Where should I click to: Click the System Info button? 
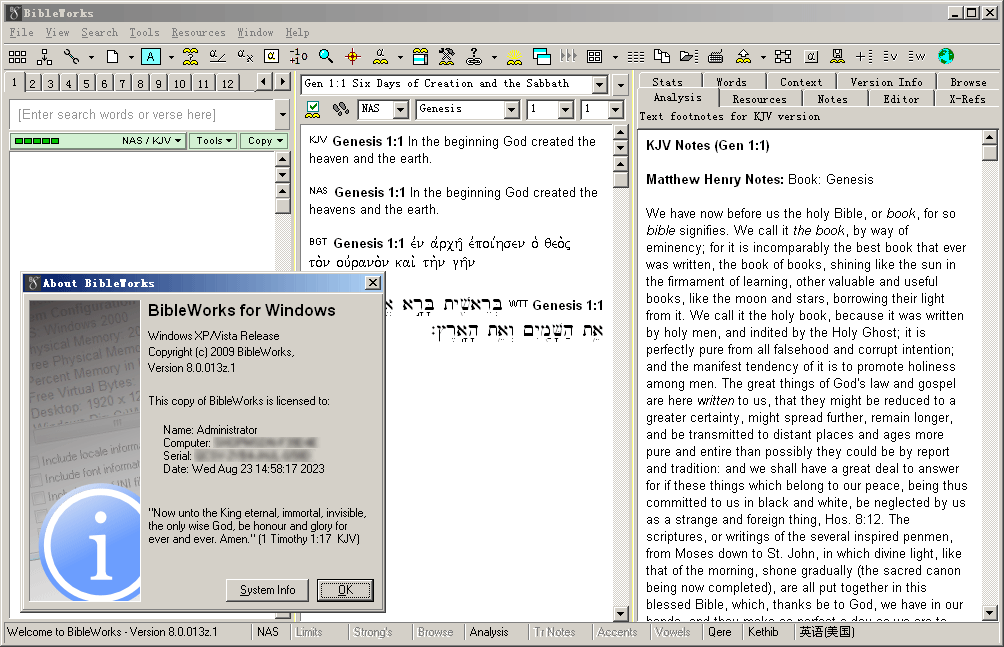[x=268, y=590]
